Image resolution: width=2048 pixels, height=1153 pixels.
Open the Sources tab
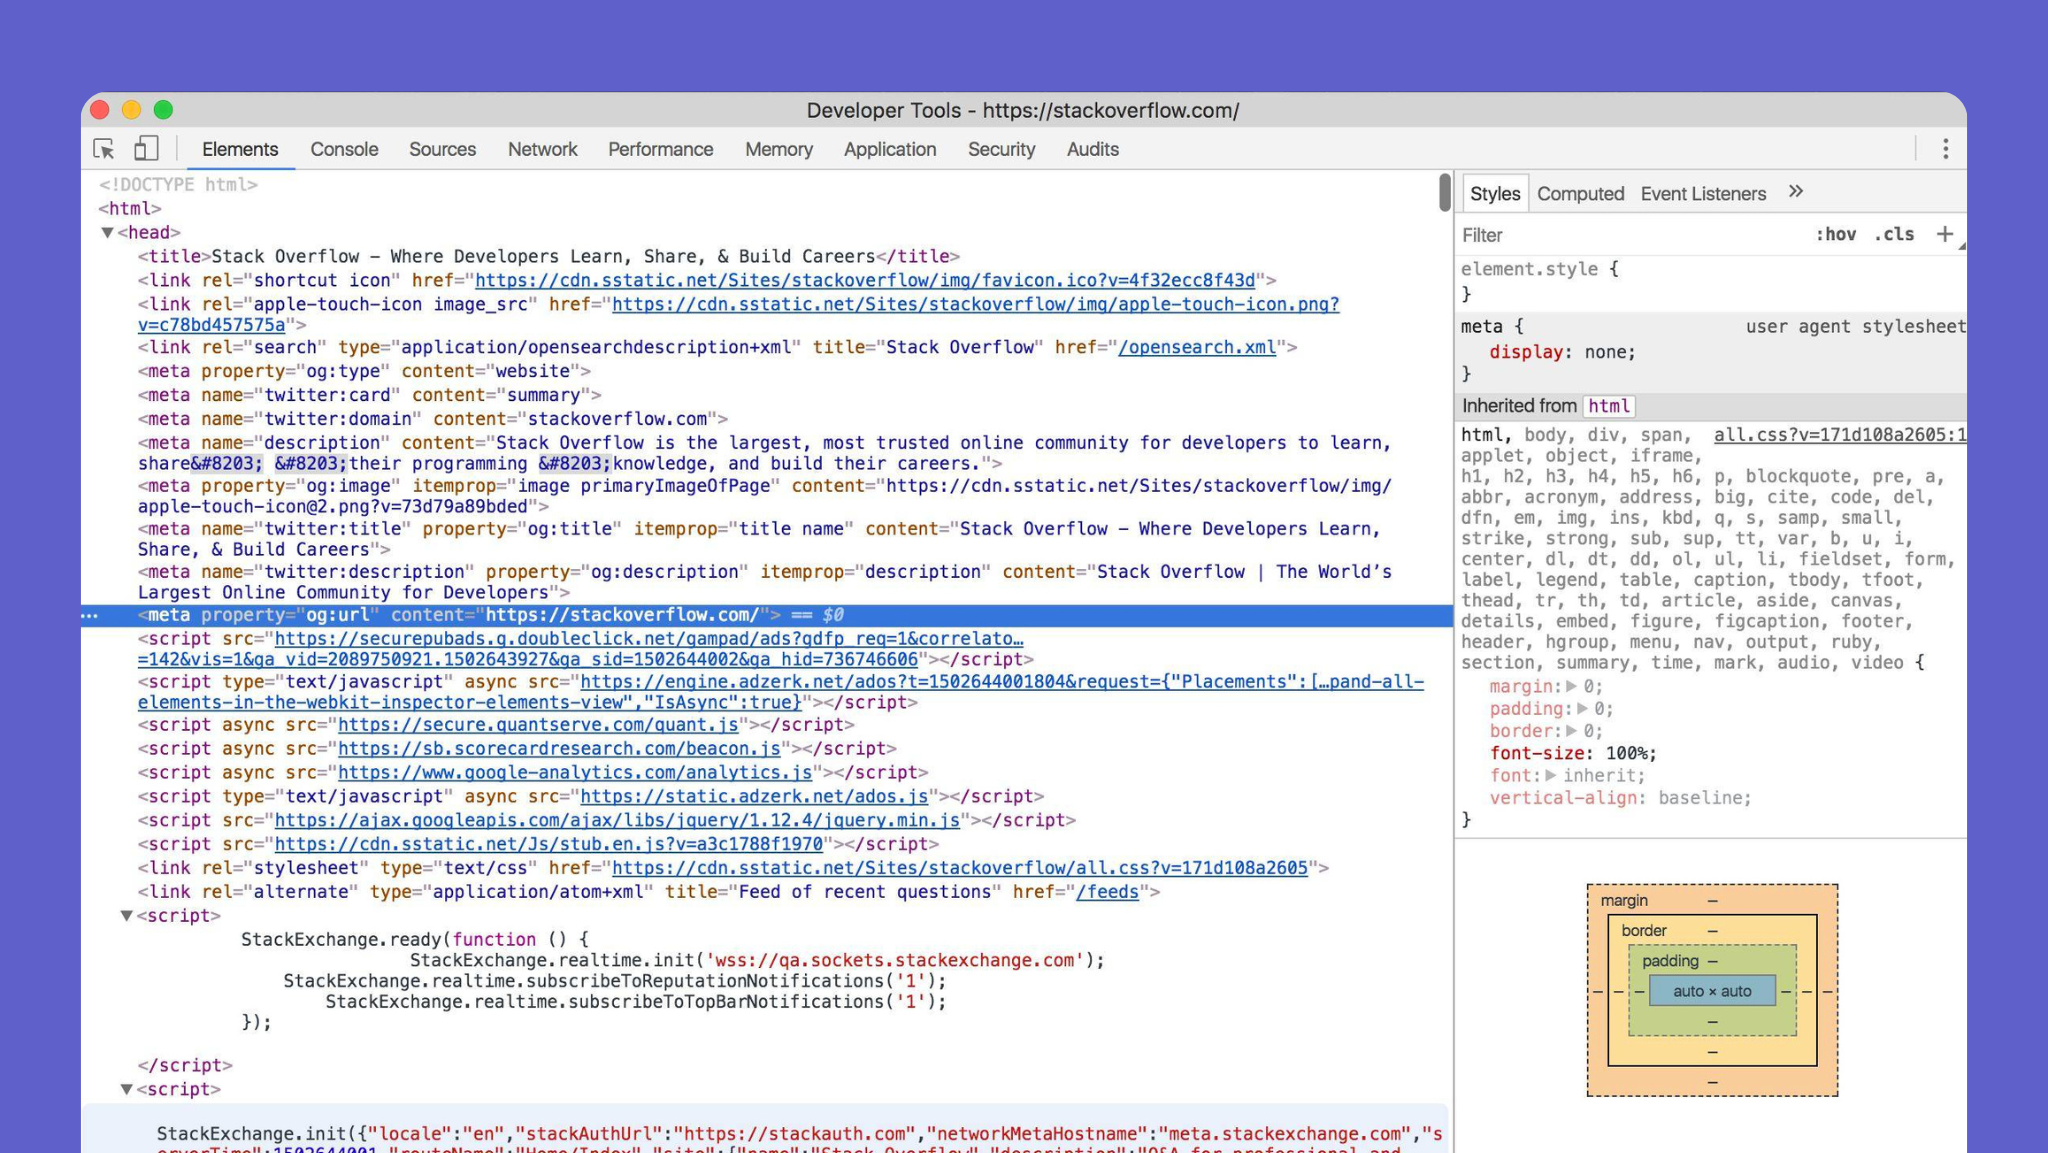tap(442, 149)
